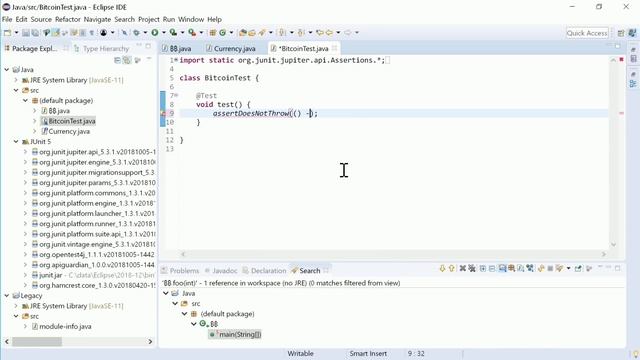
Task: Click Remove All Matches icon
Action: coord(472,268)
